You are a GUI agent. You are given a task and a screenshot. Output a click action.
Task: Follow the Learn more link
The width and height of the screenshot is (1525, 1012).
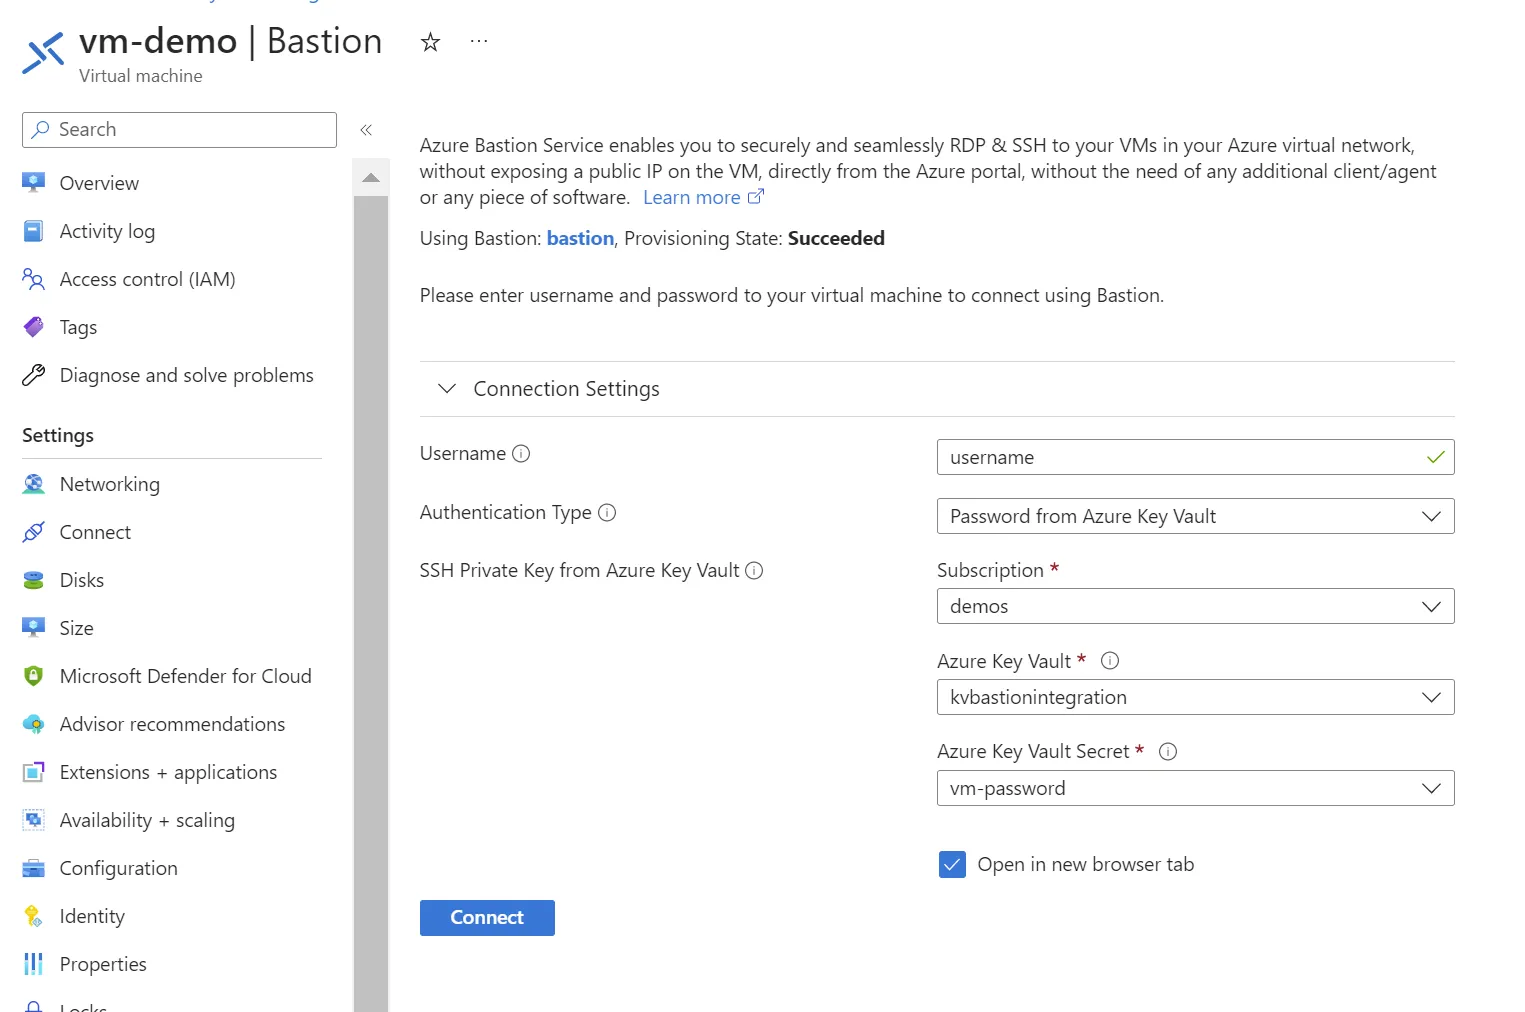(692, 198)
